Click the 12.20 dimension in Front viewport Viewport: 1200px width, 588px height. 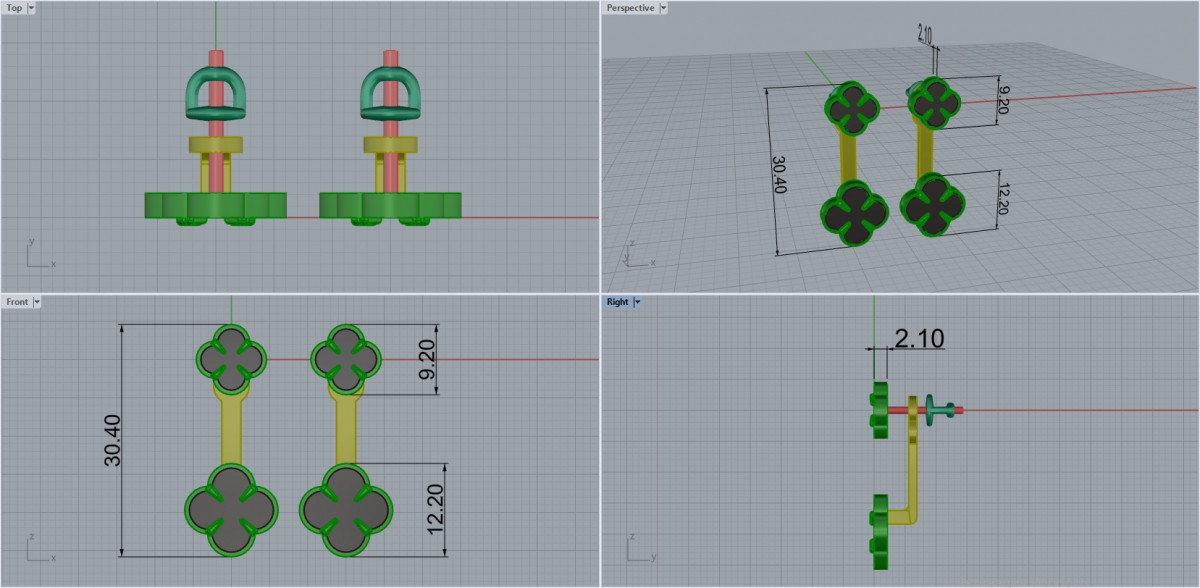[x=434, y=509]
